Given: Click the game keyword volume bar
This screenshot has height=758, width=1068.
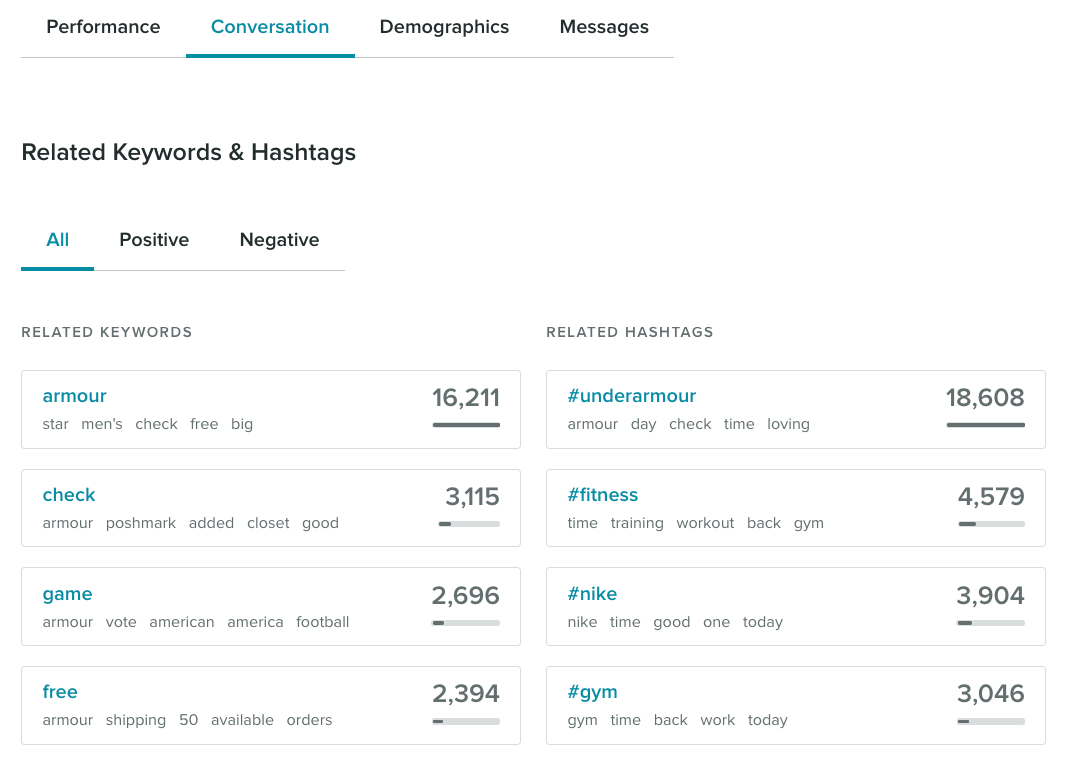Looking at the screenshot, I should [466, 622].
